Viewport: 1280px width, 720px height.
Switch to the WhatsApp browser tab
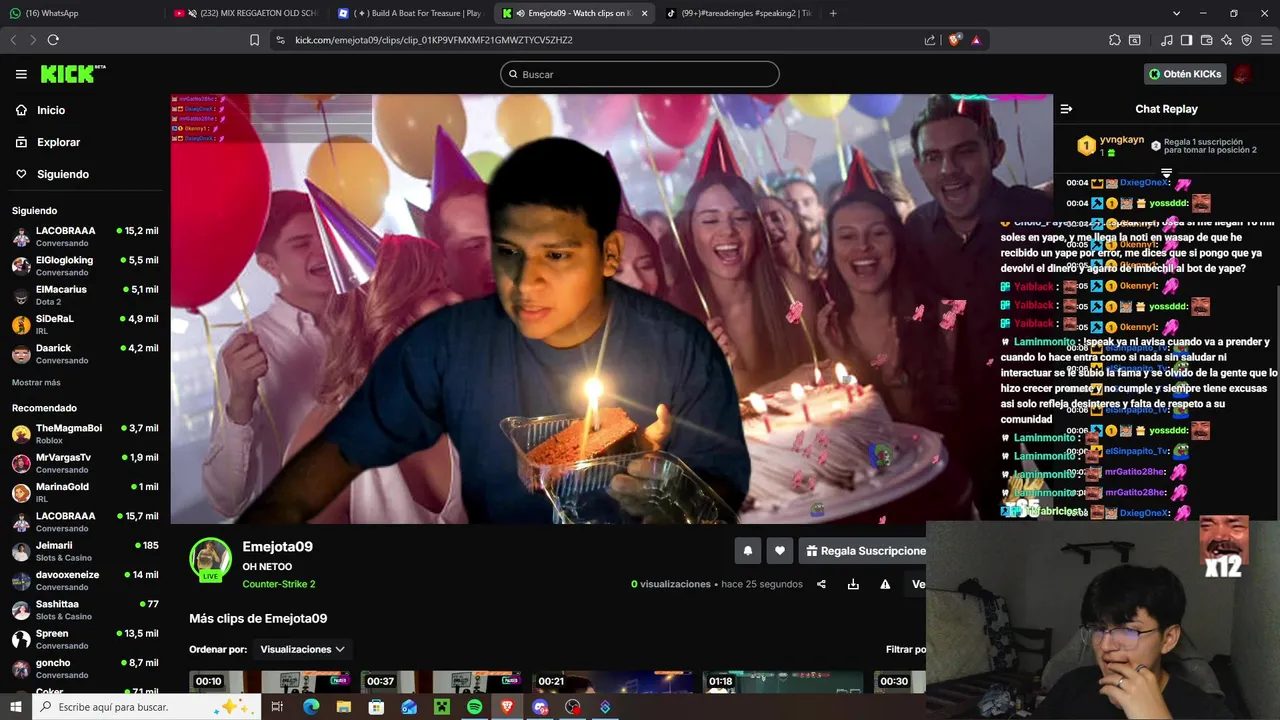(x=80, y=13)
